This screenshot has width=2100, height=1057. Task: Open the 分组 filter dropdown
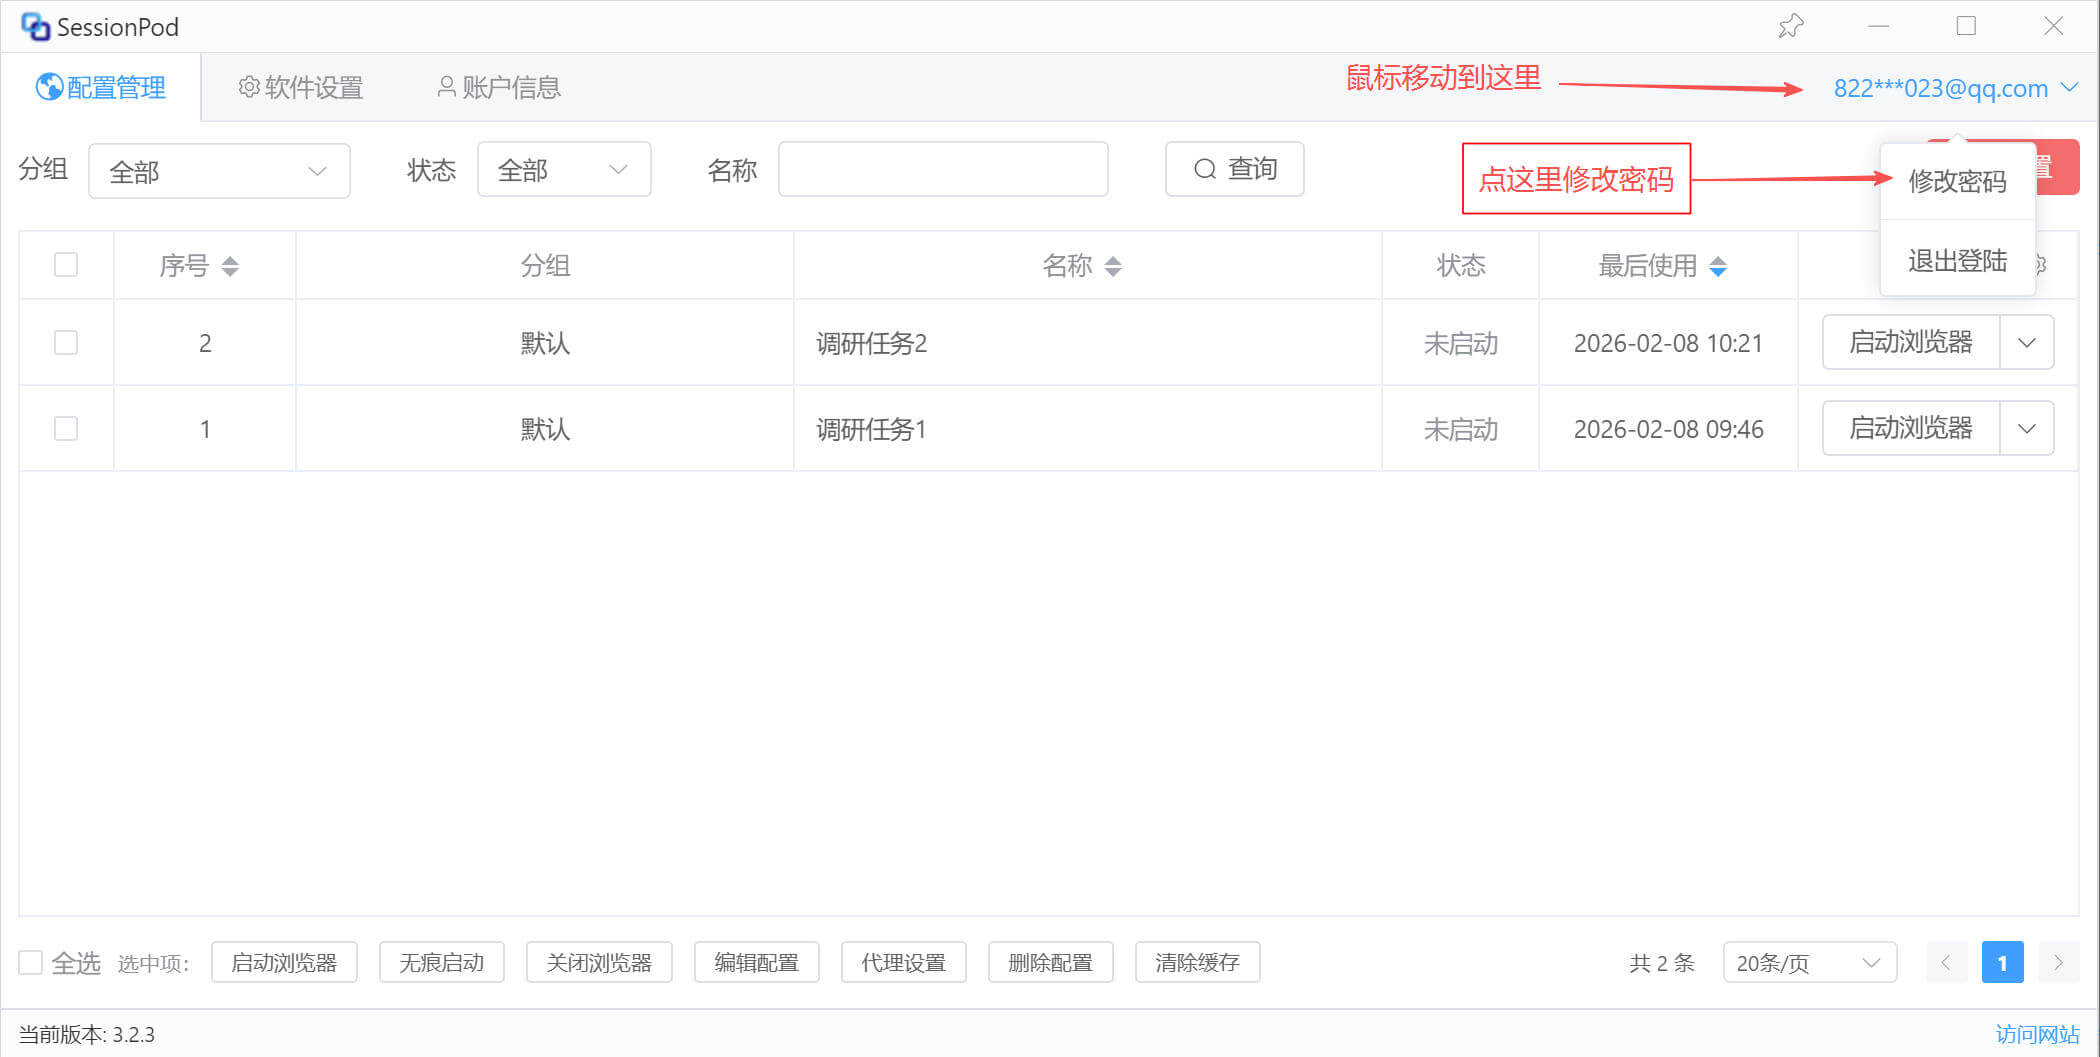(x=219, y=171)
